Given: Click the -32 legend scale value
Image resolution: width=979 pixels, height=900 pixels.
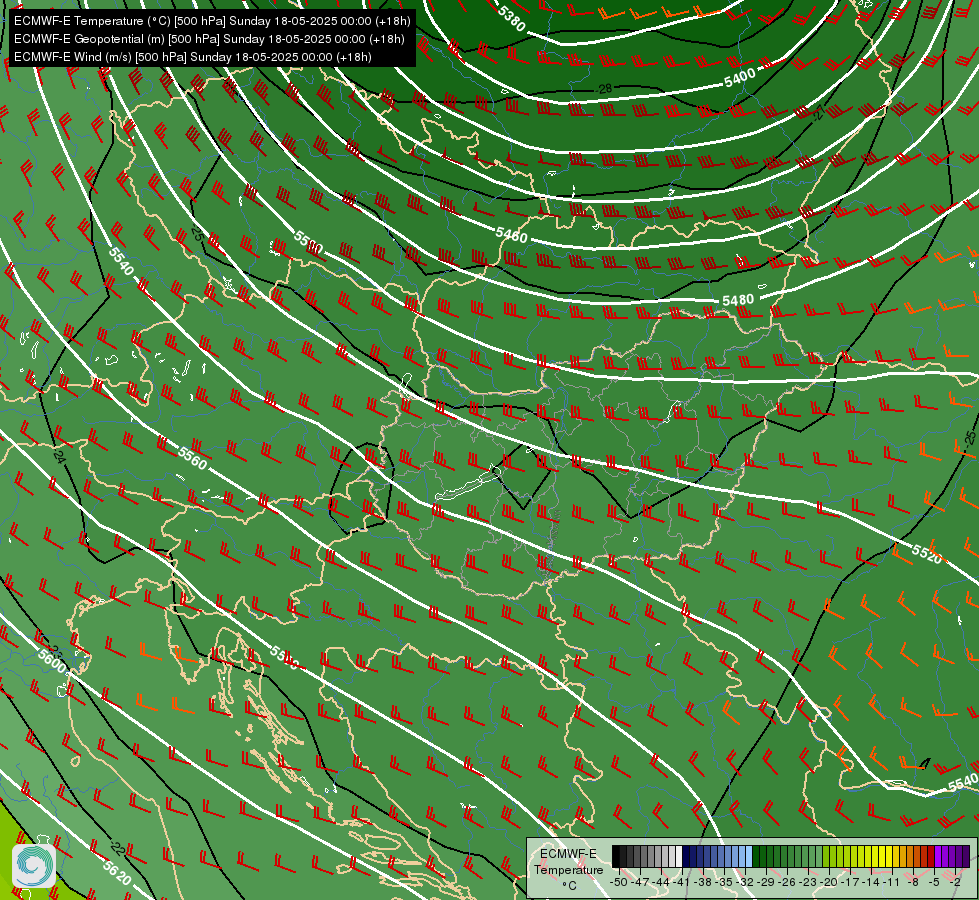Looking at the screenshot, I should [x=745, y=883].
